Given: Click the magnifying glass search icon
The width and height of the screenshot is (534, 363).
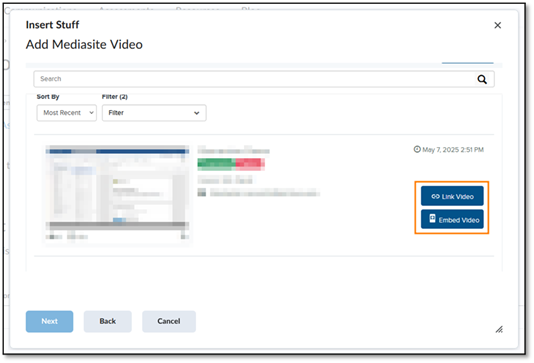Looking at the screenshot, I should pos(482,79).
